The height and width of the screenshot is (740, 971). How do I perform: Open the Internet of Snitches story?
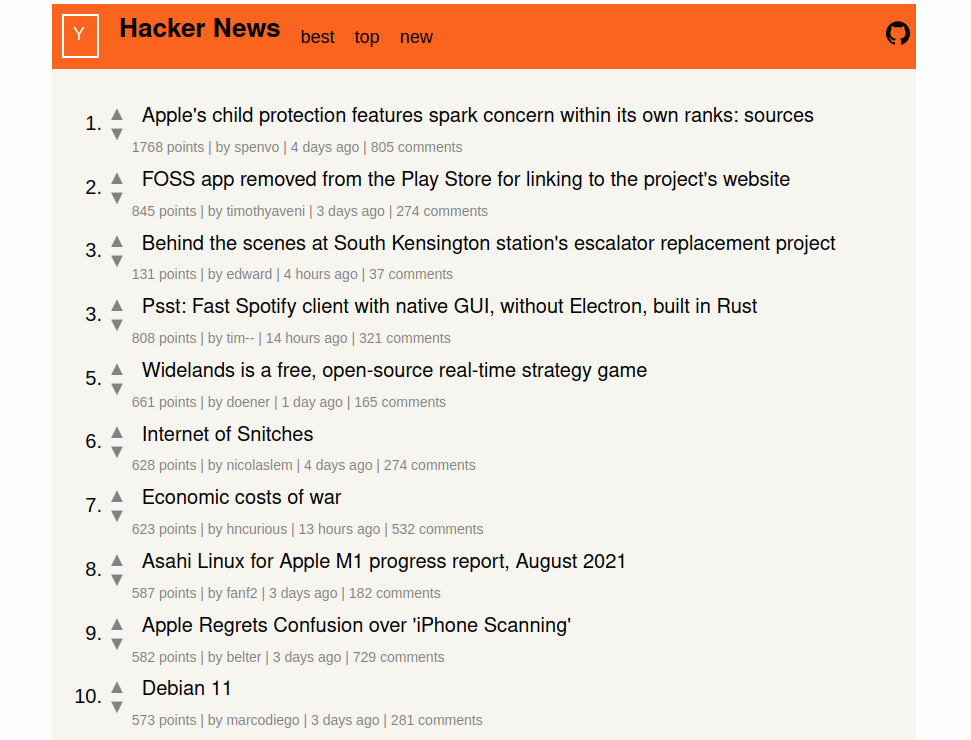pos(227,434)
